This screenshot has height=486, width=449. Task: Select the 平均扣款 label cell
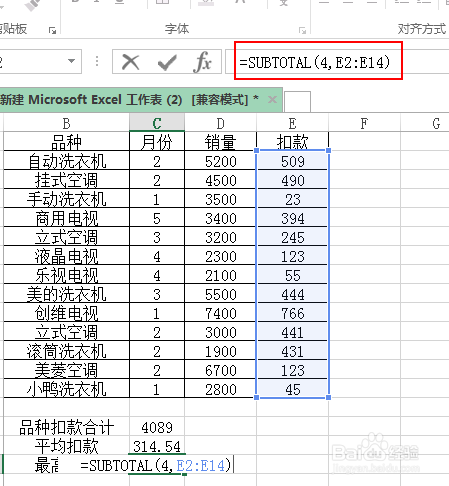tap(66, 446)
